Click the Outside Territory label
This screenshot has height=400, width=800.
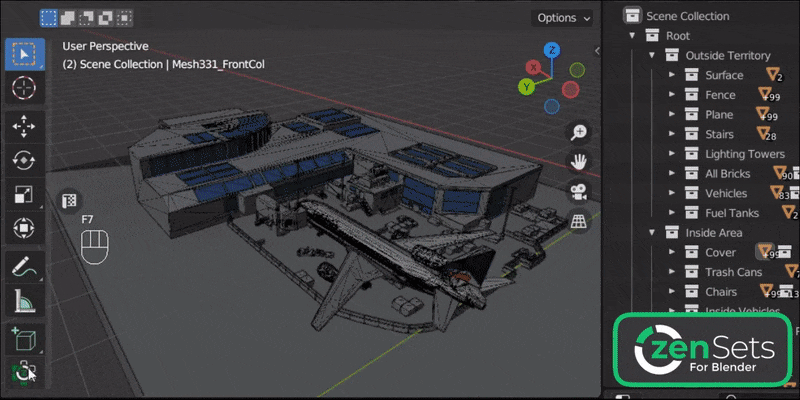728,55
